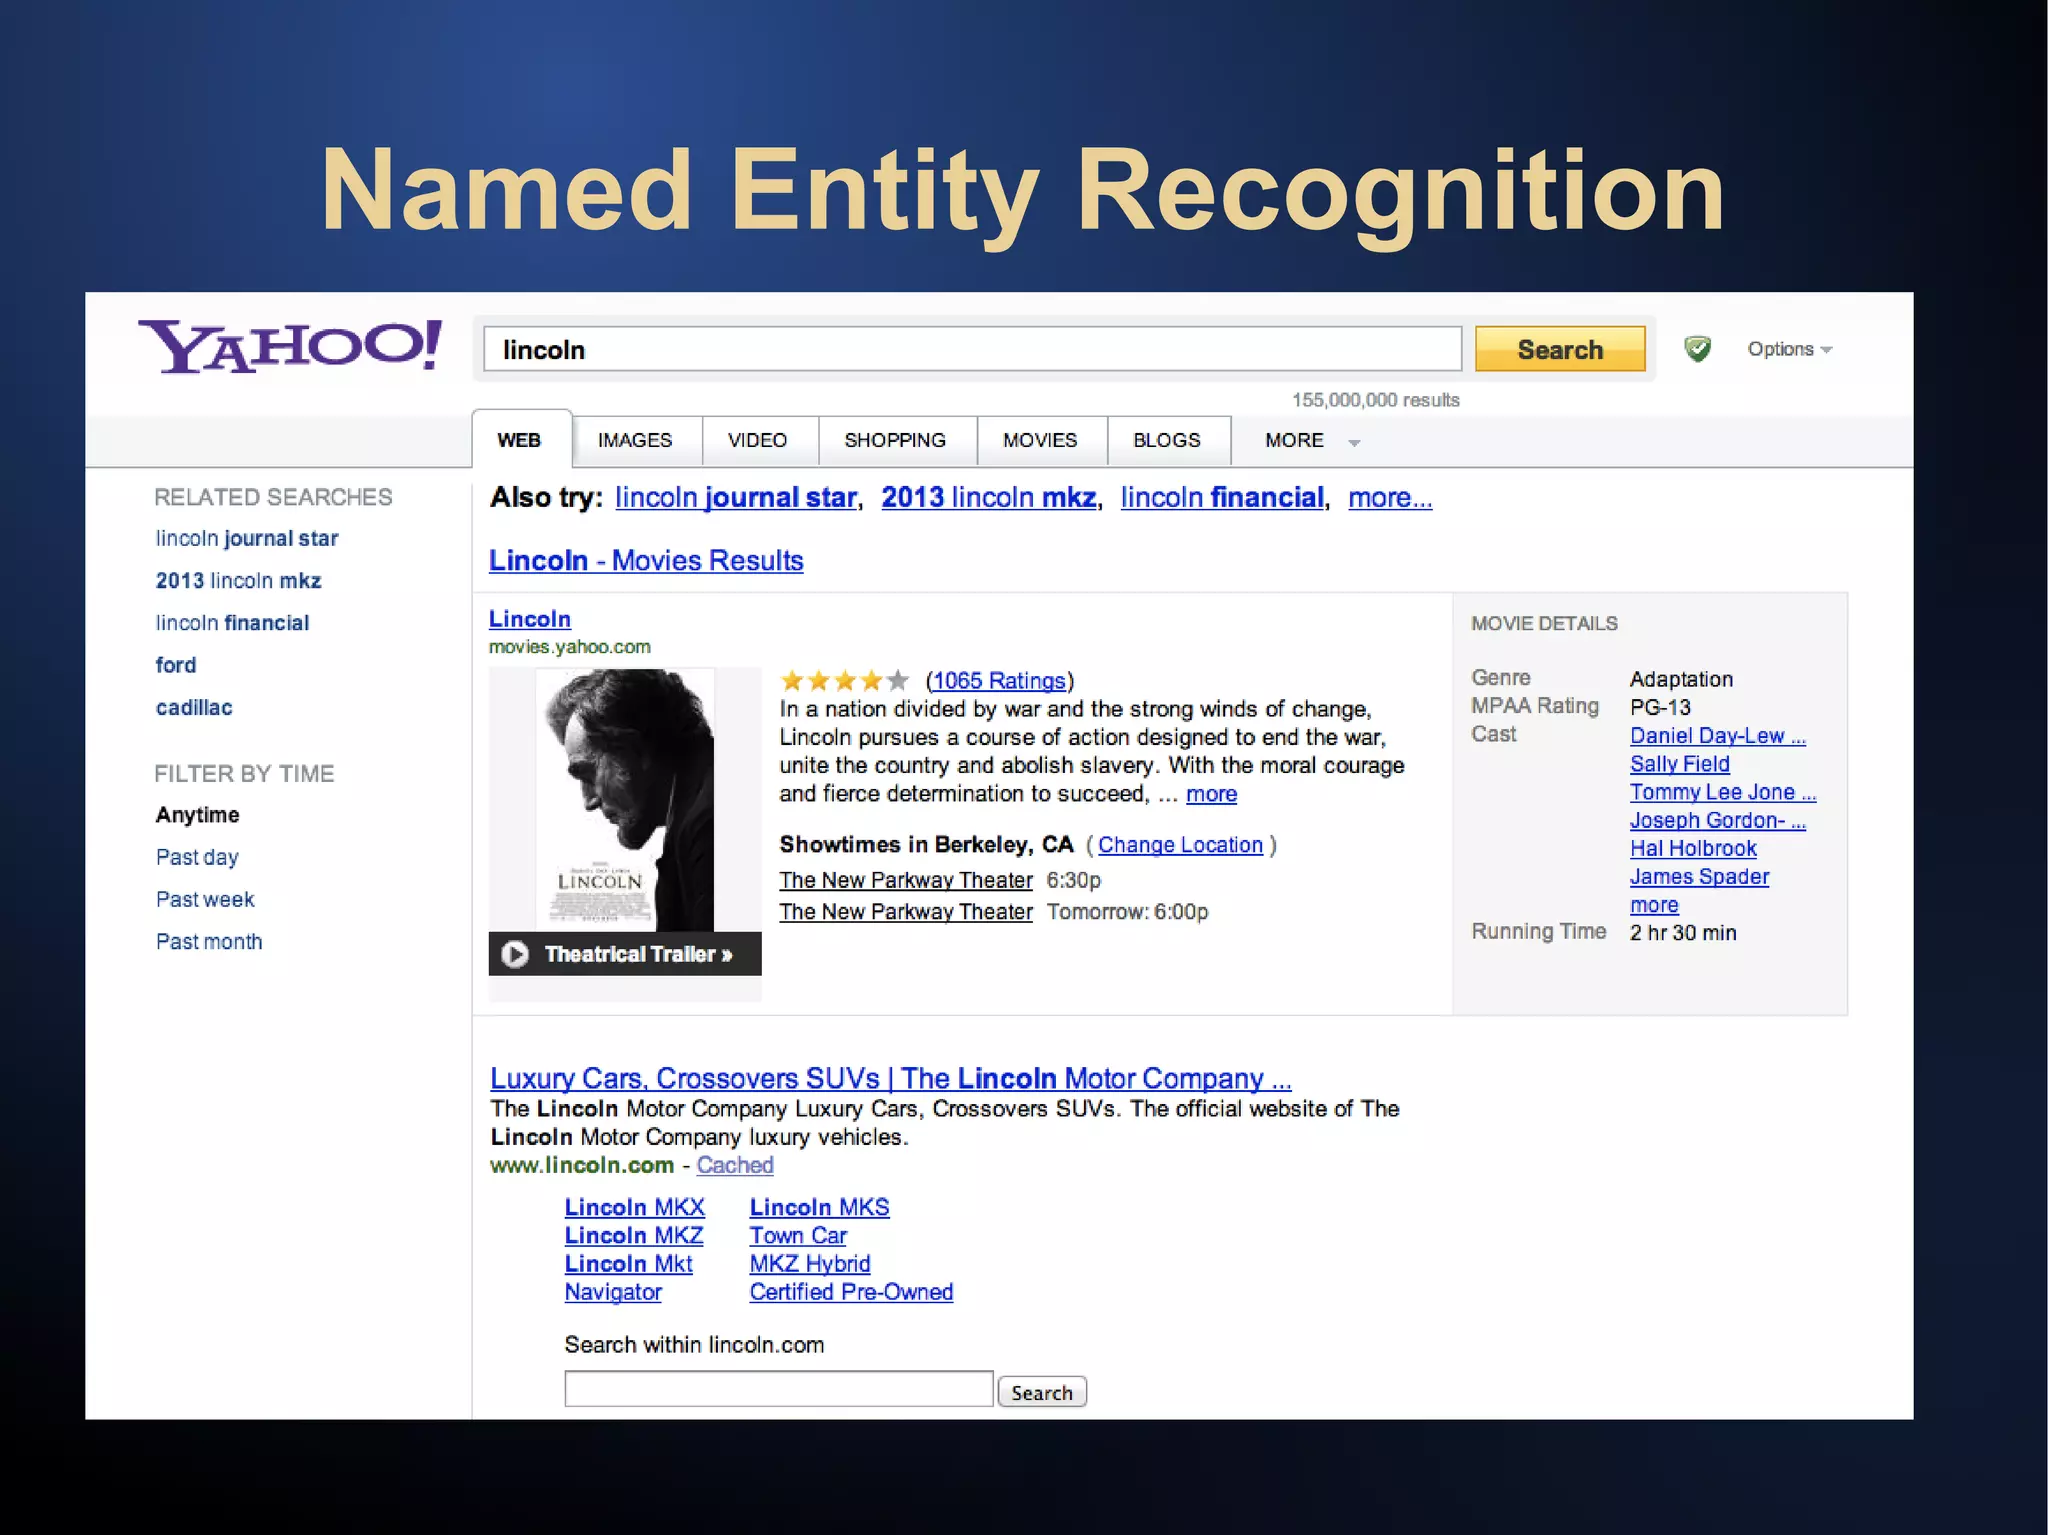The width and height of the screenshot is (2048, 1535).
Task: Click the Search within lincoln.com field
Action: [x=778, y=1389]
